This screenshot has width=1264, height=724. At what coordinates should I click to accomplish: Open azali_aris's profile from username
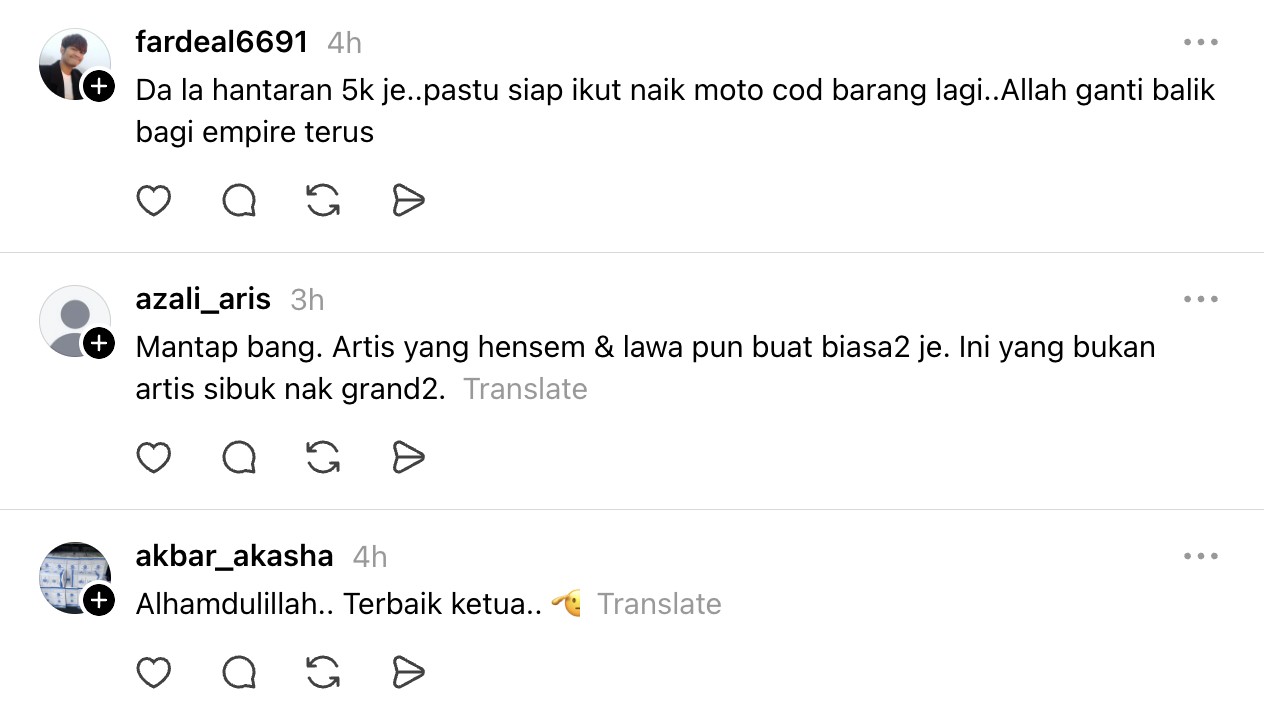203,299
